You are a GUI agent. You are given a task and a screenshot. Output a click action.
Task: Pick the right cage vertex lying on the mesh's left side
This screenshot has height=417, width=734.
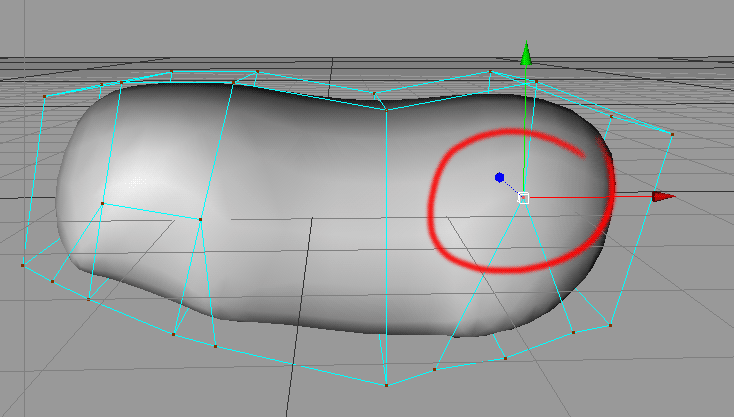tap(200, 218)
